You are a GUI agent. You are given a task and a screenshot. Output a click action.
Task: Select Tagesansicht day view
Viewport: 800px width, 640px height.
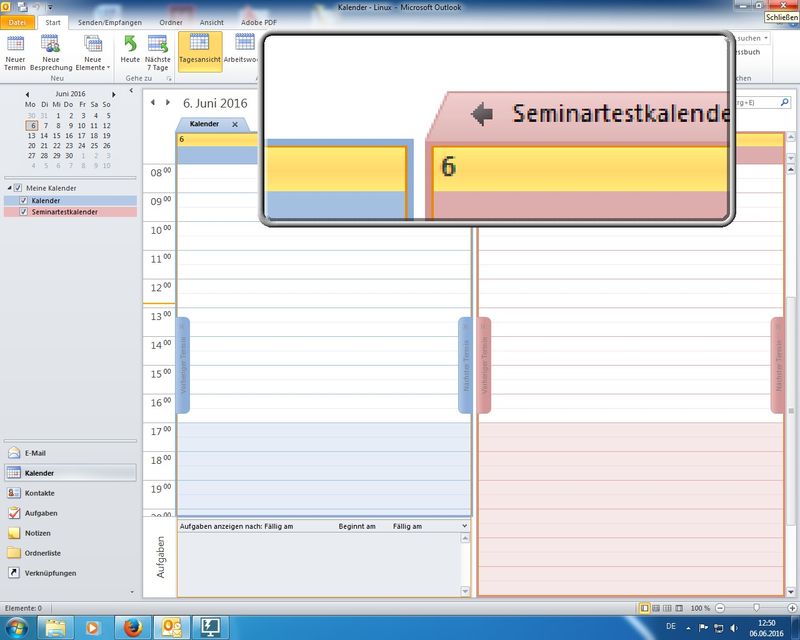[200, 51]
